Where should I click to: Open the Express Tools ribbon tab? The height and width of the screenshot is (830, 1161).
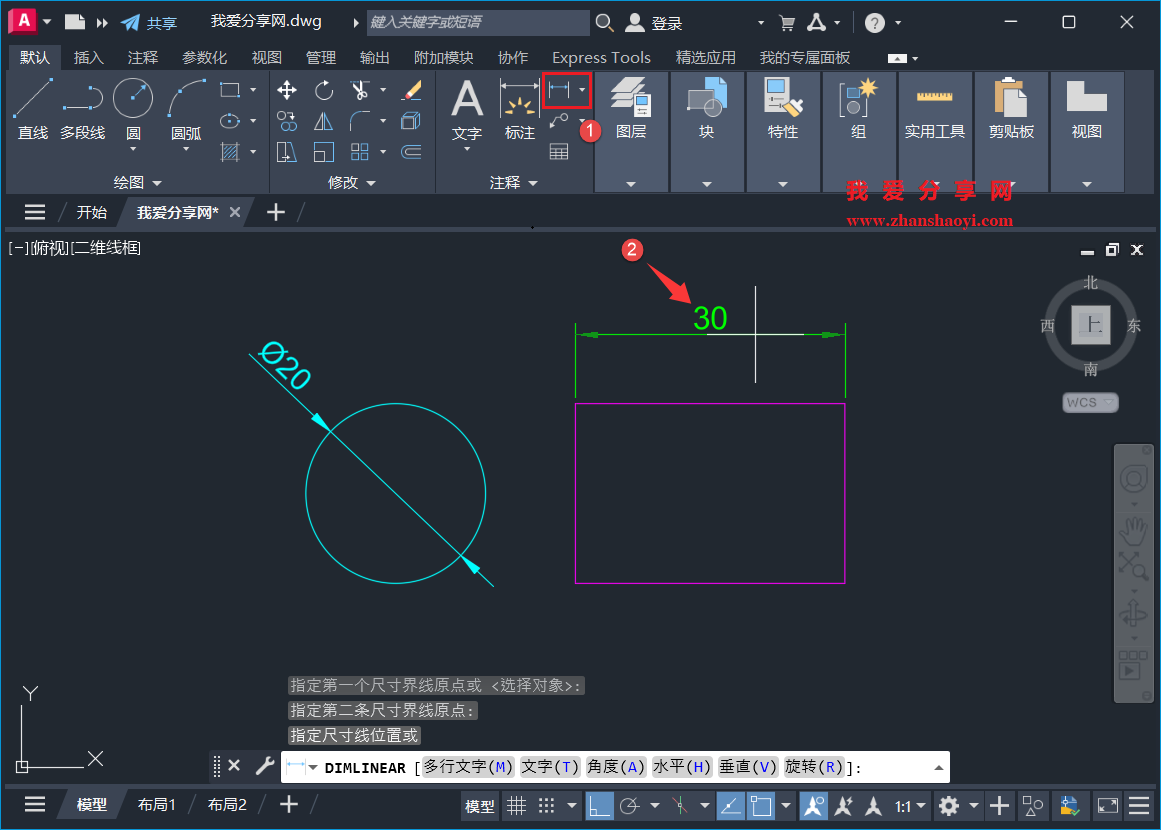click(601, 57)
